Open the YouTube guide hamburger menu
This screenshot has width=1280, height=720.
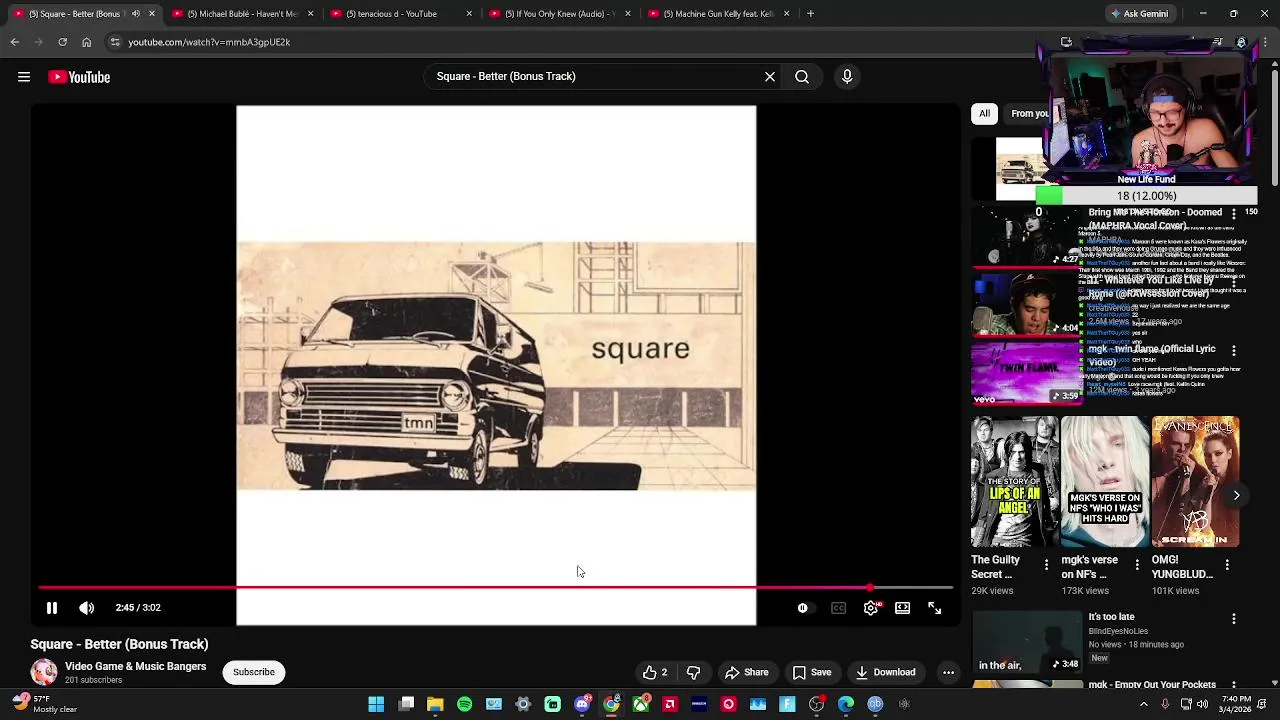24,77
